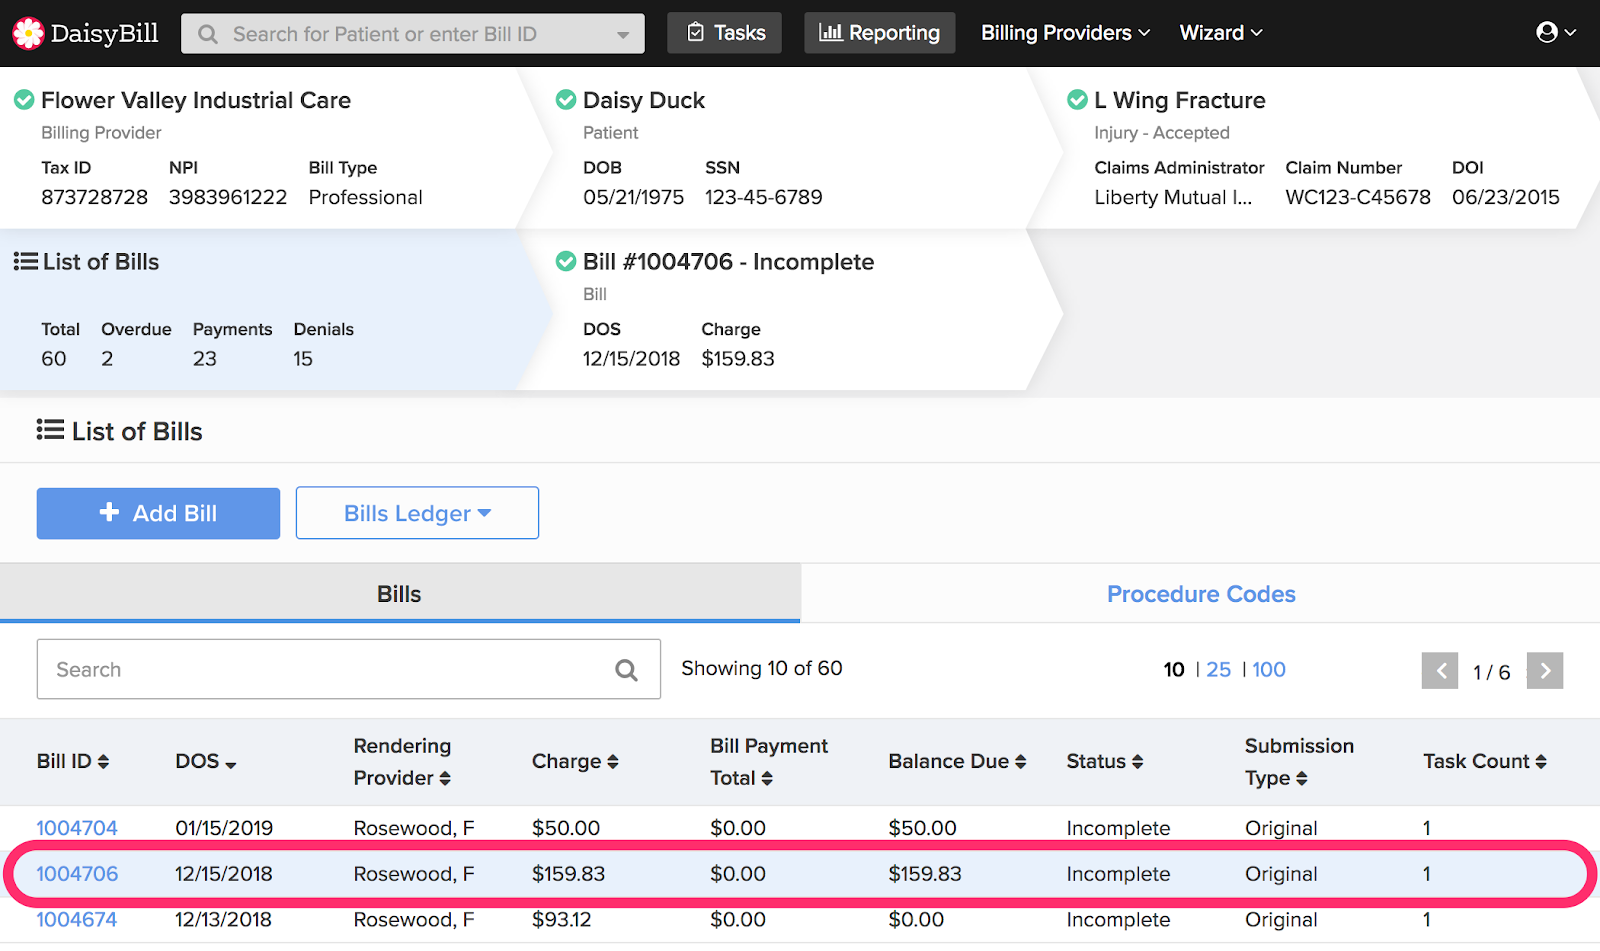Show 25 bills per page
The height and width of the screenshot is (951, 1600).
[x=1219, y=670]
